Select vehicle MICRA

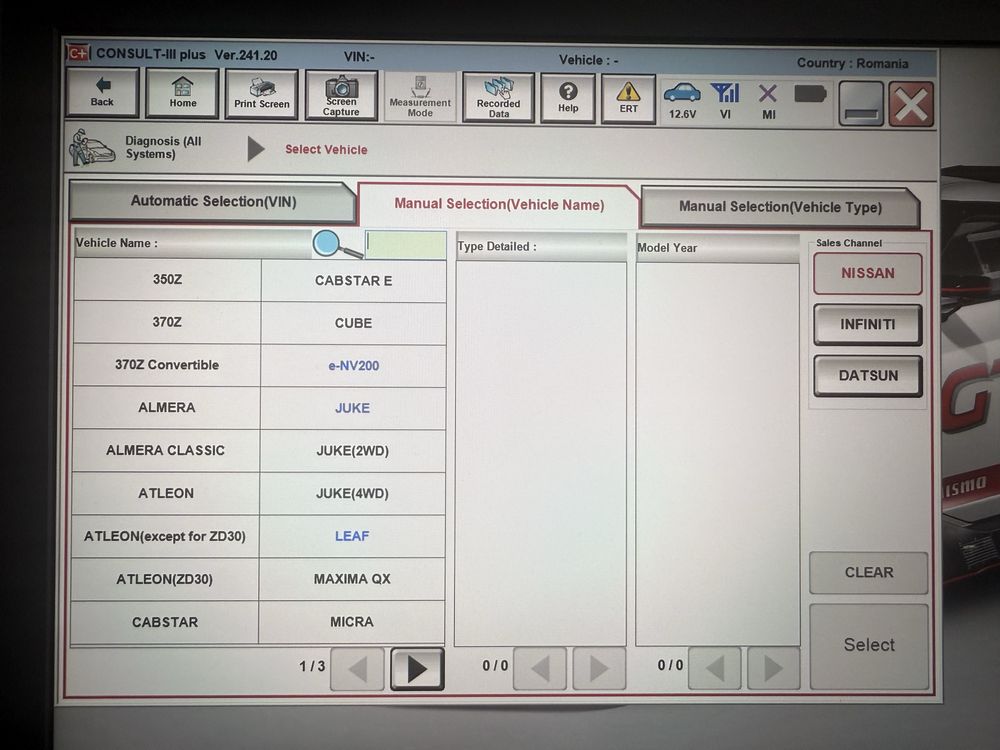[x=351, y=622]
